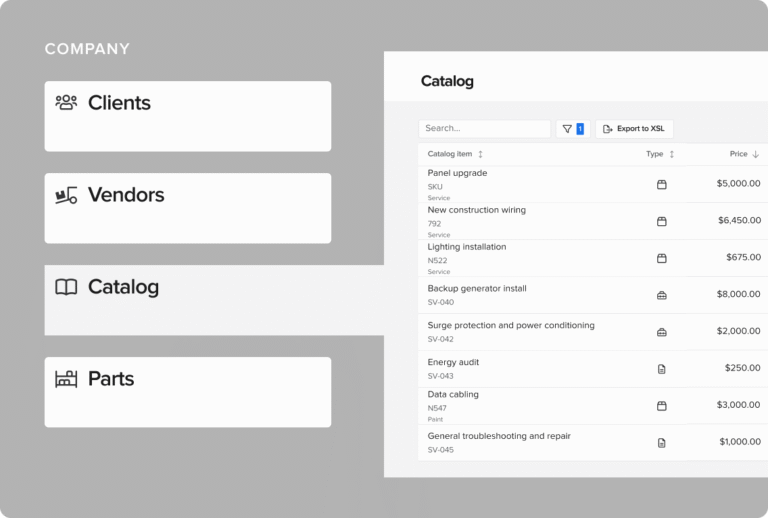Click document type icon for Energy audit
768x518 pixels.
662,369
